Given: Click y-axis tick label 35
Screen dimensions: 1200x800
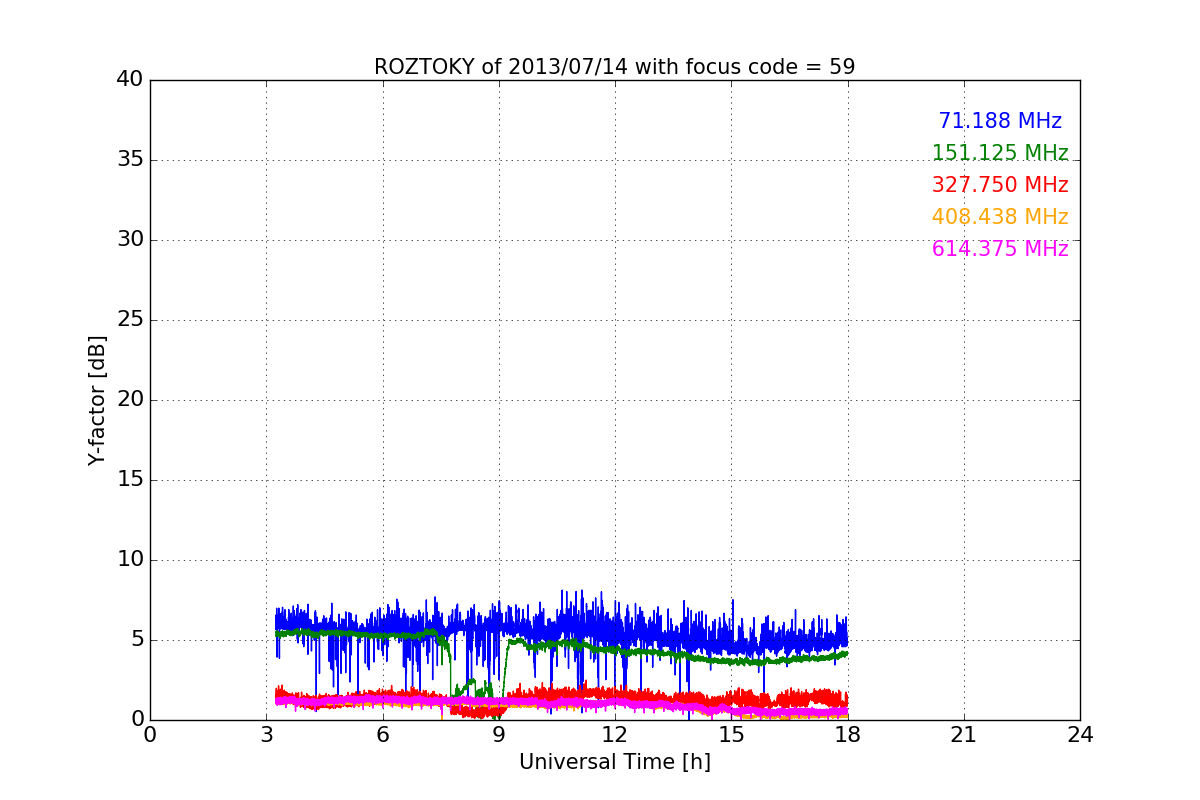Looking at the screenshot, I should click(130, 160).
